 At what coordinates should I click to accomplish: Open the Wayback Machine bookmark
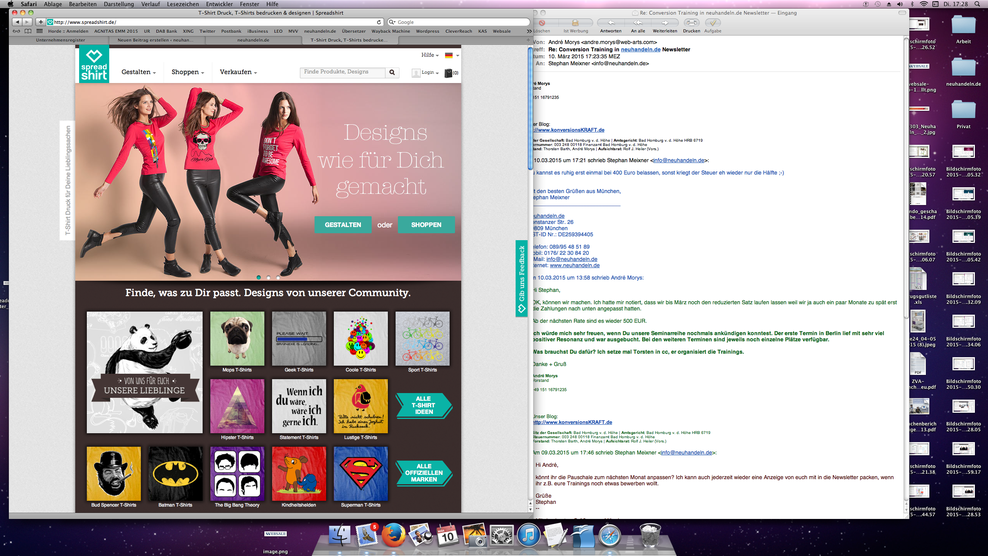pos(390,31)
